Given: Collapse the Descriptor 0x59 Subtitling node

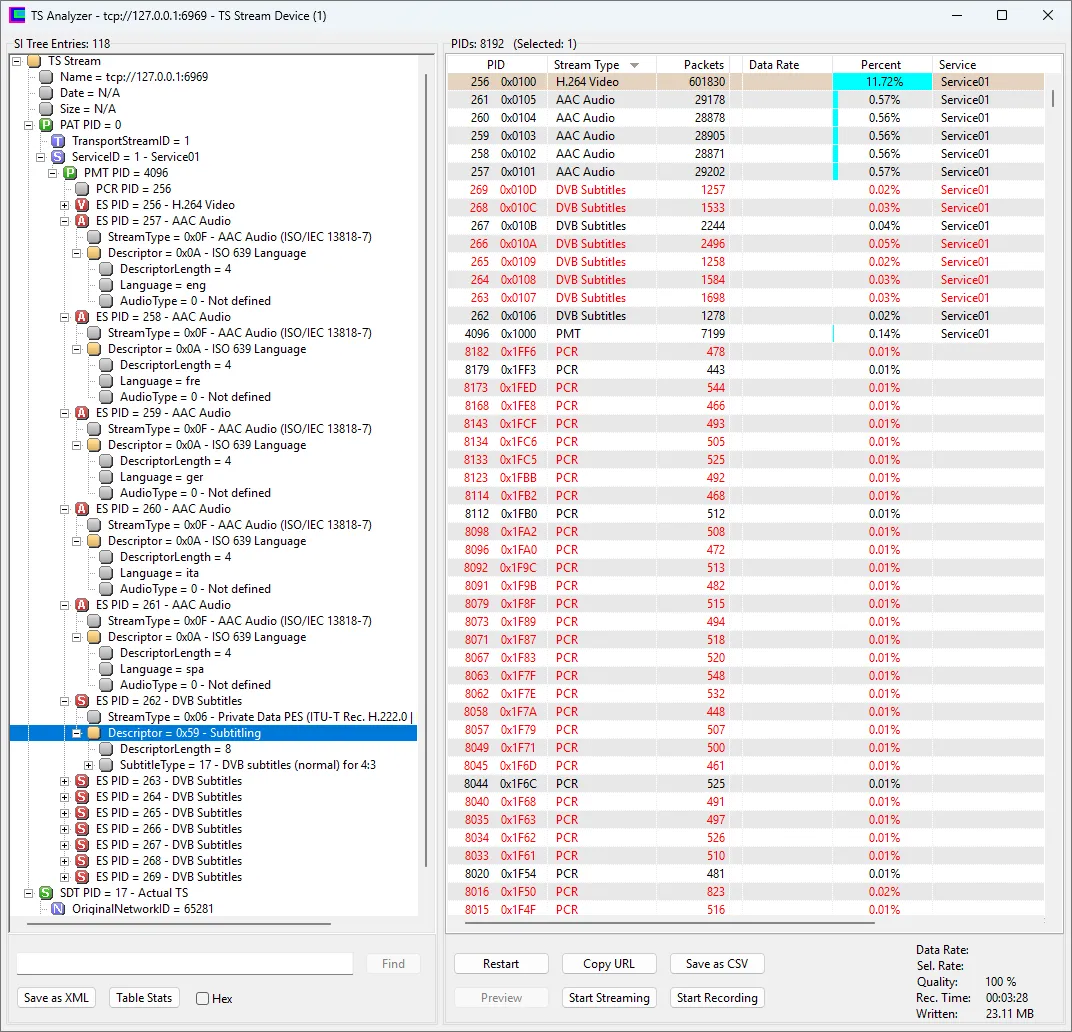Looking at the screenshot, I should 77,733.
